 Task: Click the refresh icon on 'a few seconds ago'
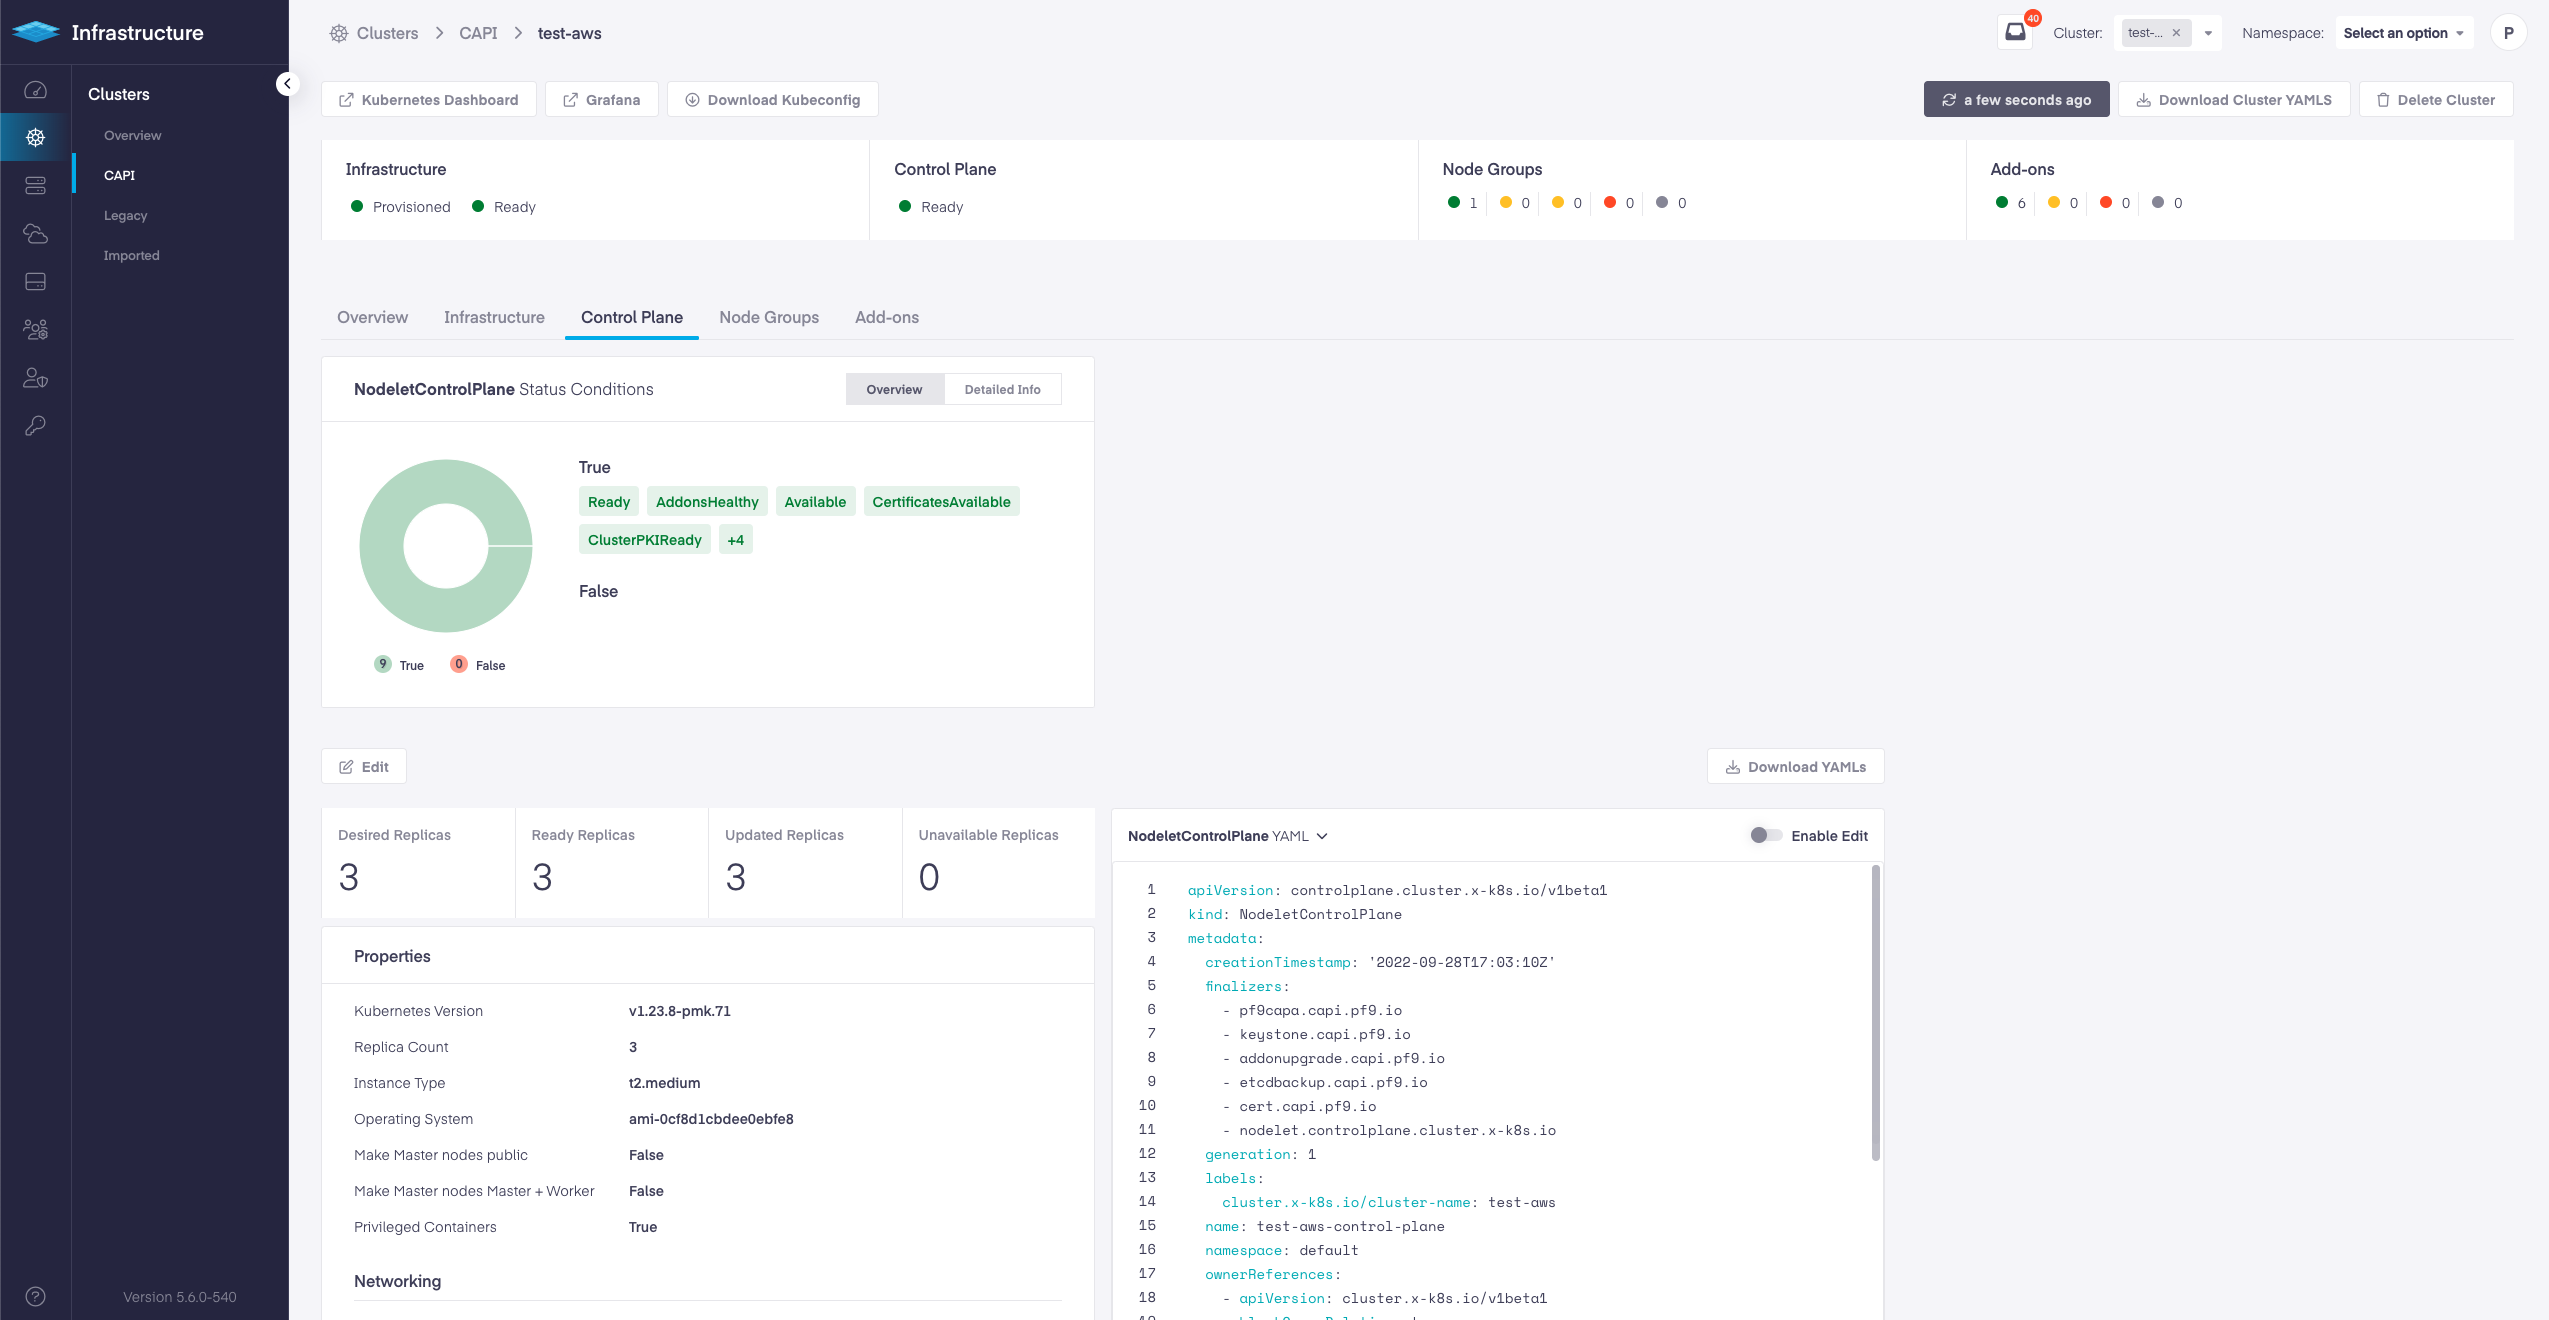(1949, 100)
